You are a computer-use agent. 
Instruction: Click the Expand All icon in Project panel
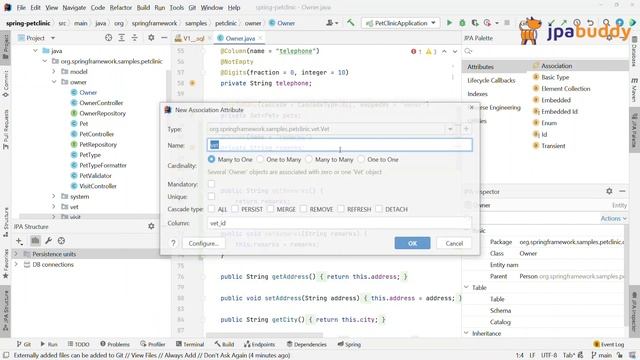point(121,38)
